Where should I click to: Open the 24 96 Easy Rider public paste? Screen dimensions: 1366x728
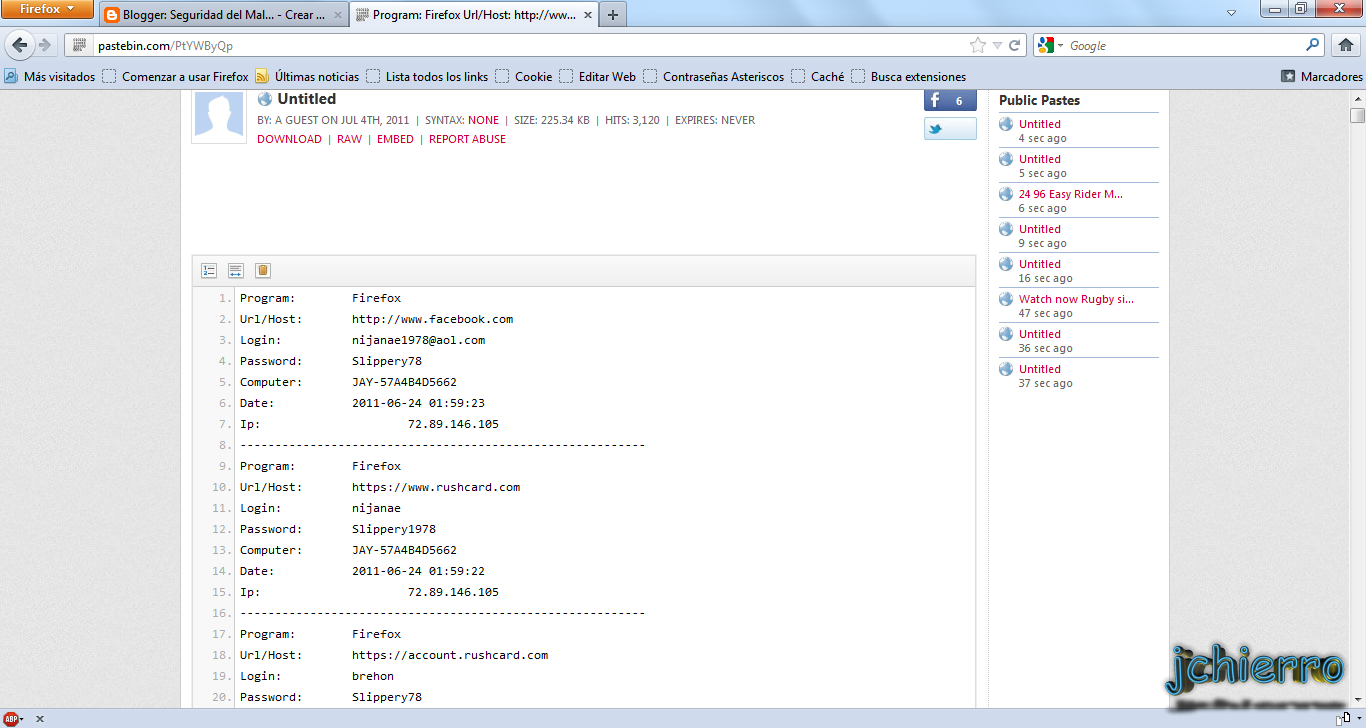click(x=1070, y=194)
